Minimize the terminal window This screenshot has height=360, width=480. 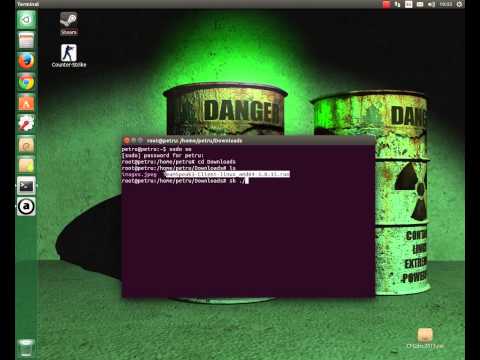pyautogui.click(x=134, y=141)
